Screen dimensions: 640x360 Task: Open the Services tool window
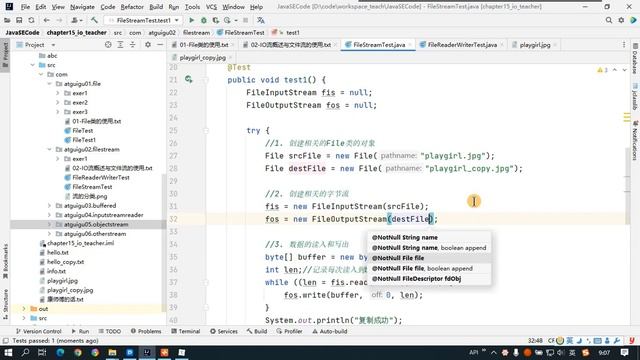224,331
